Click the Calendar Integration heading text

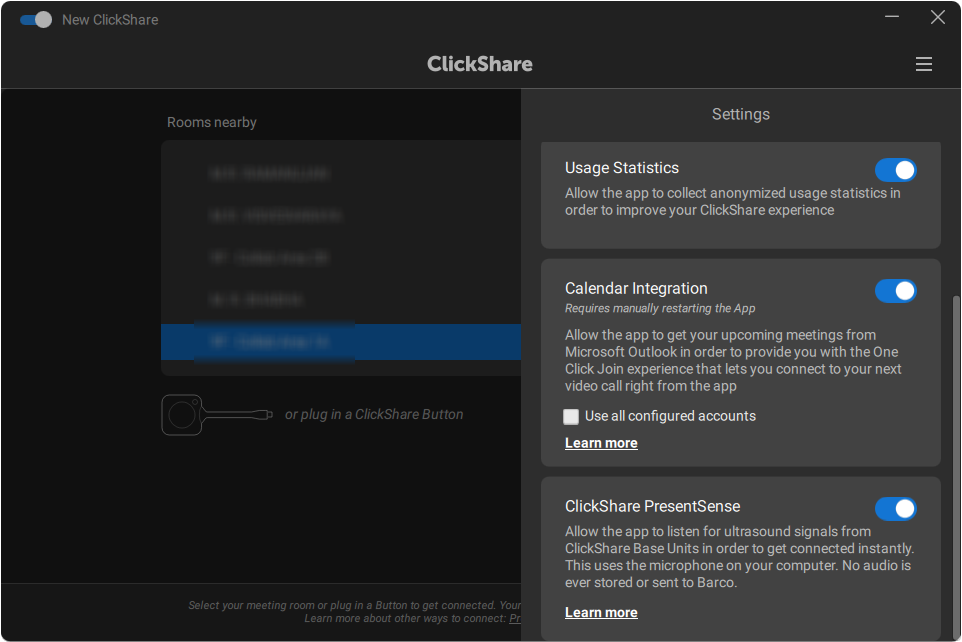(x=636, y=288)
